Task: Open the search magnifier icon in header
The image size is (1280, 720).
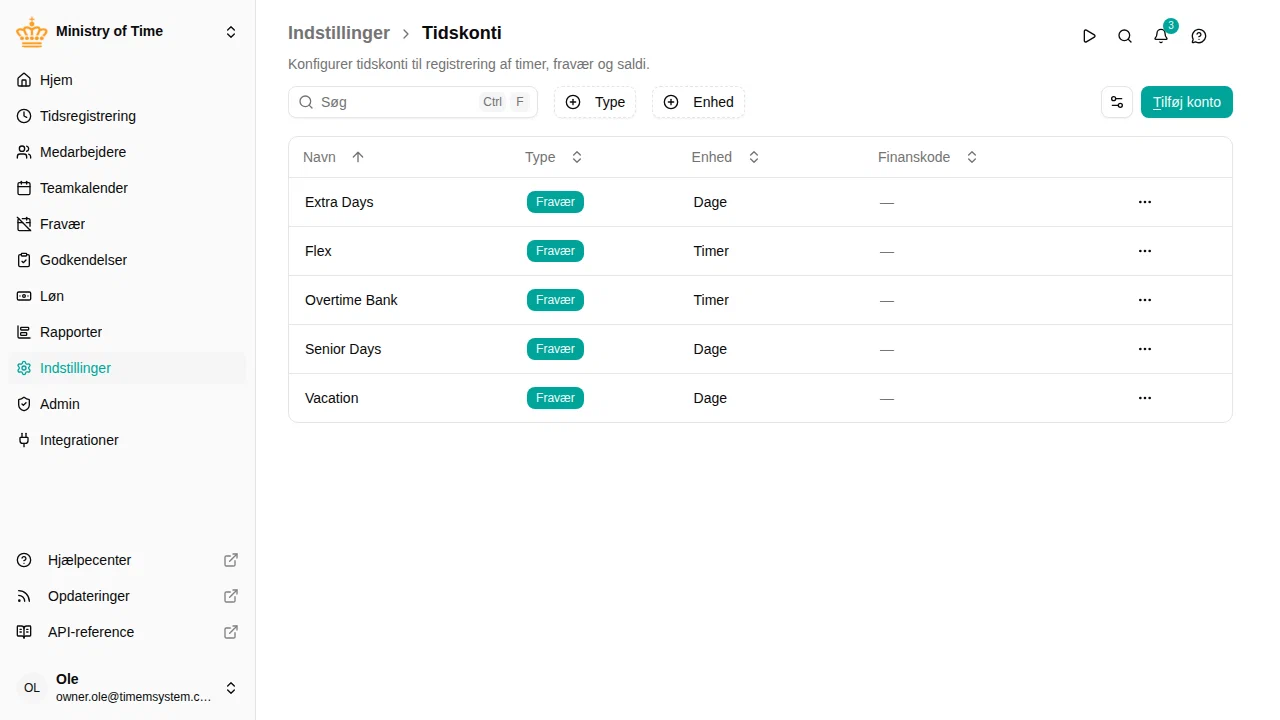Action: (1125, 36)
